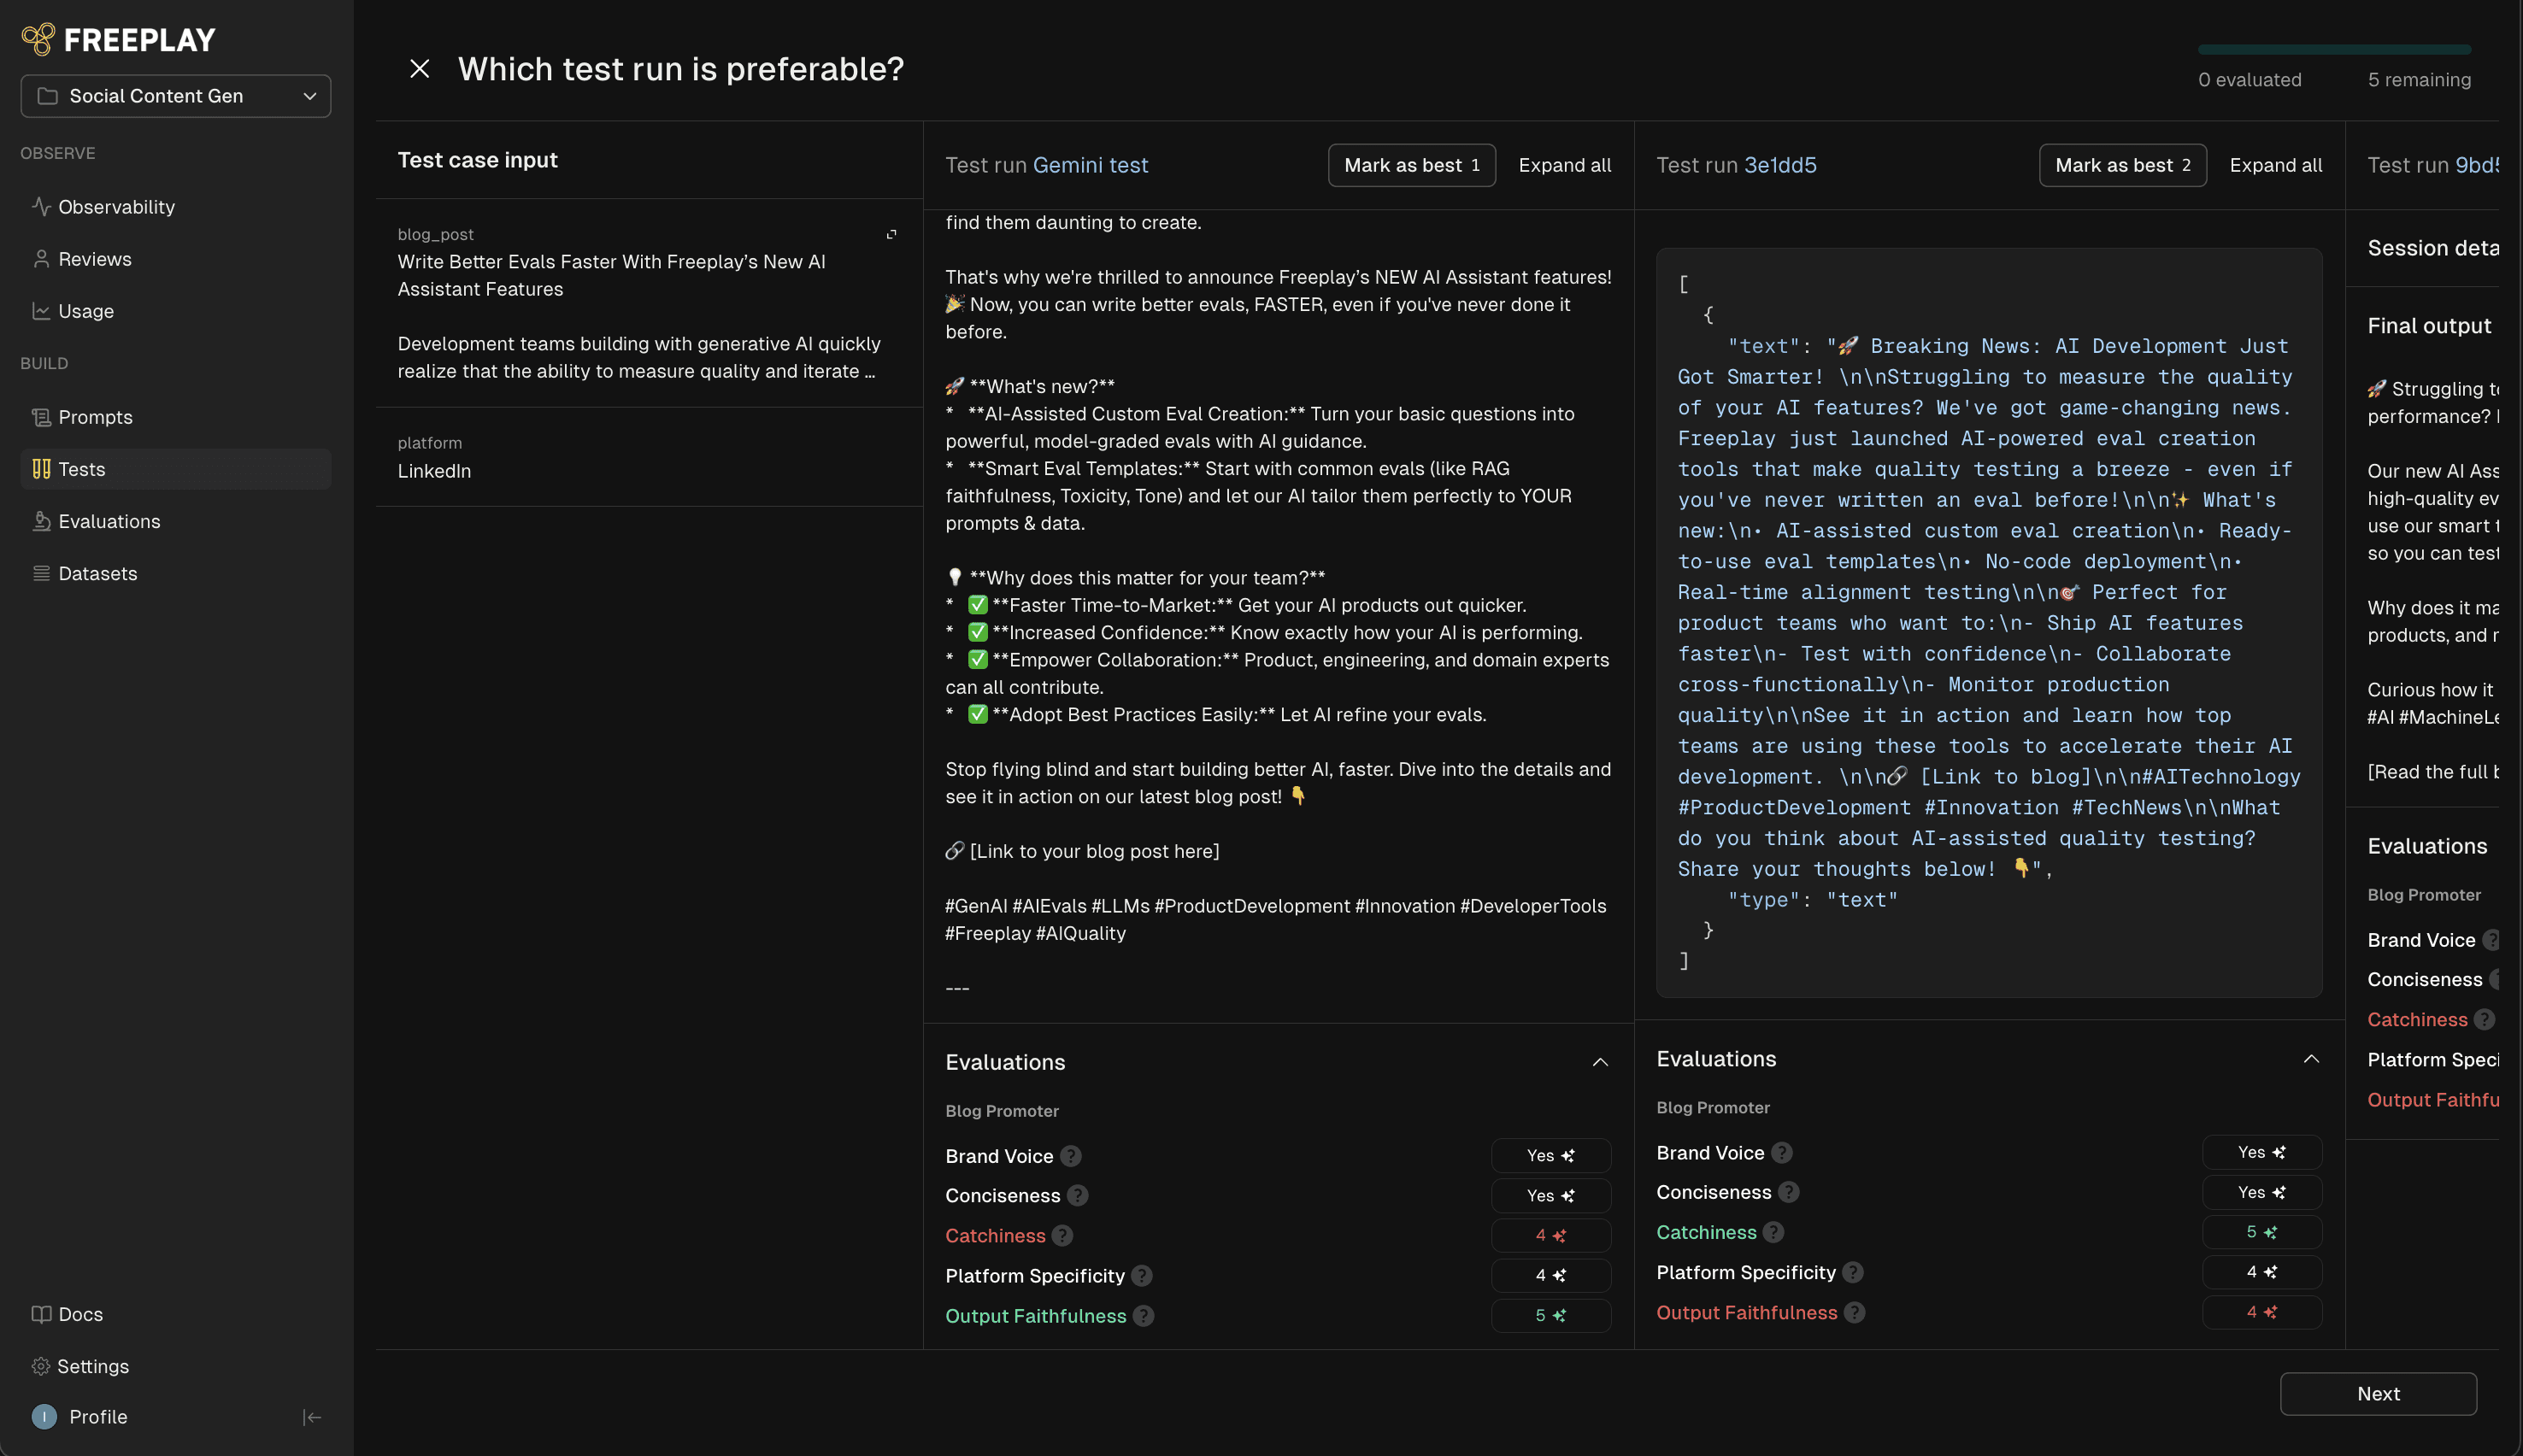
Task: Click run 3e1dd5 Conciseness Yes score
Action: 2262,1192
